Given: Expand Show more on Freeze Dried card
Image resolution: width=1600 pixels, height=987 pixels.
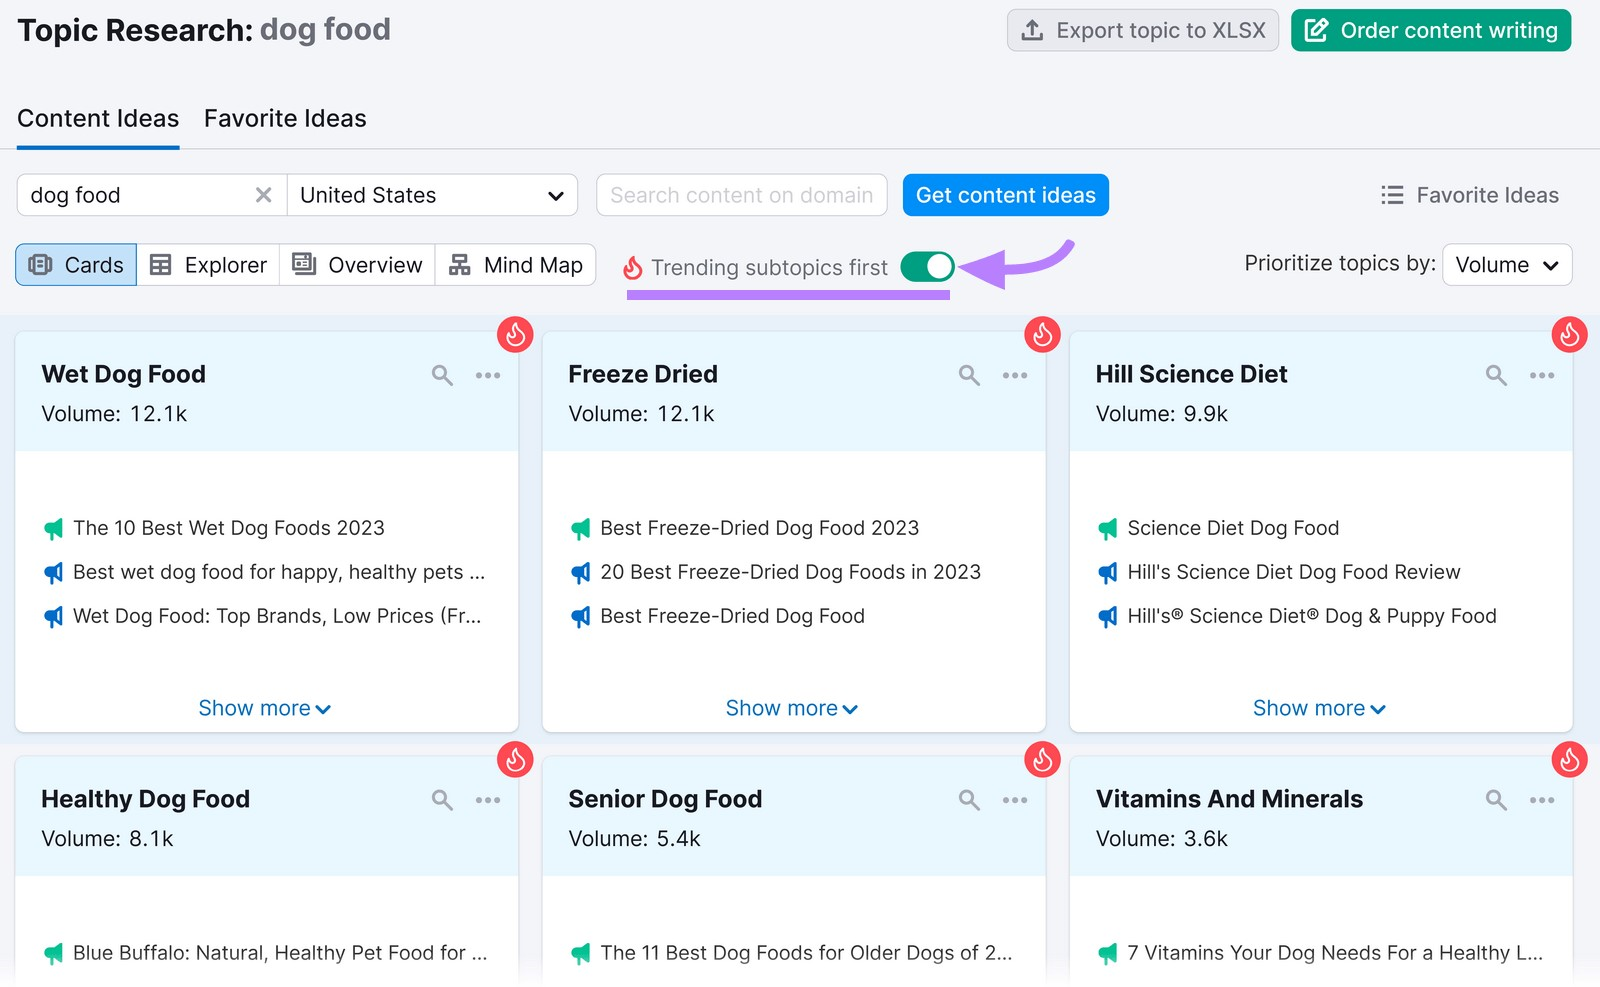Looking at the screenshot, I should 792,708.
